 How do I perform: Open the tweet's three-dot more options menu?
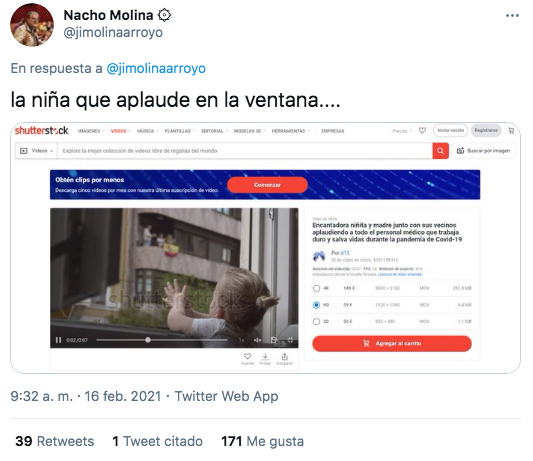[x=512, y=16]
